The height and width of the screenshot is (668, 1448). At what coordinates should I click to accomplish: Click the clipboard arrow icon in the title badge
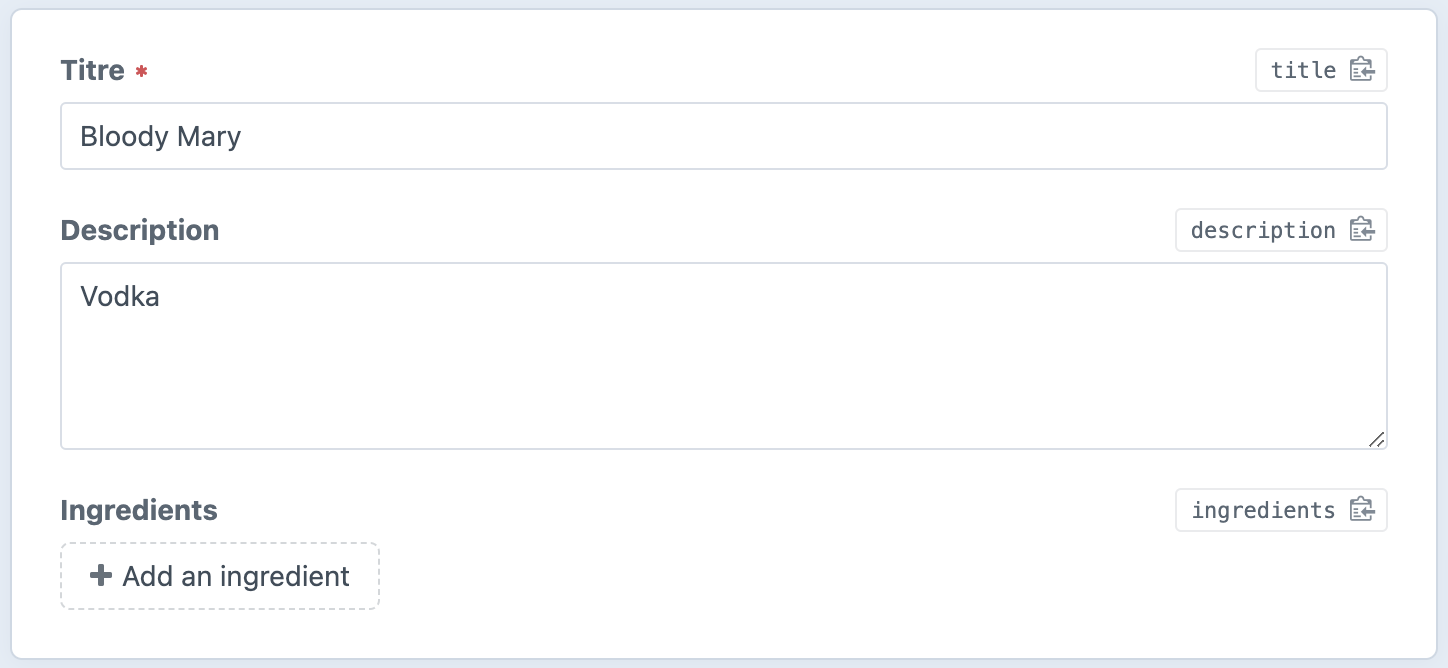coord(1362,70)
